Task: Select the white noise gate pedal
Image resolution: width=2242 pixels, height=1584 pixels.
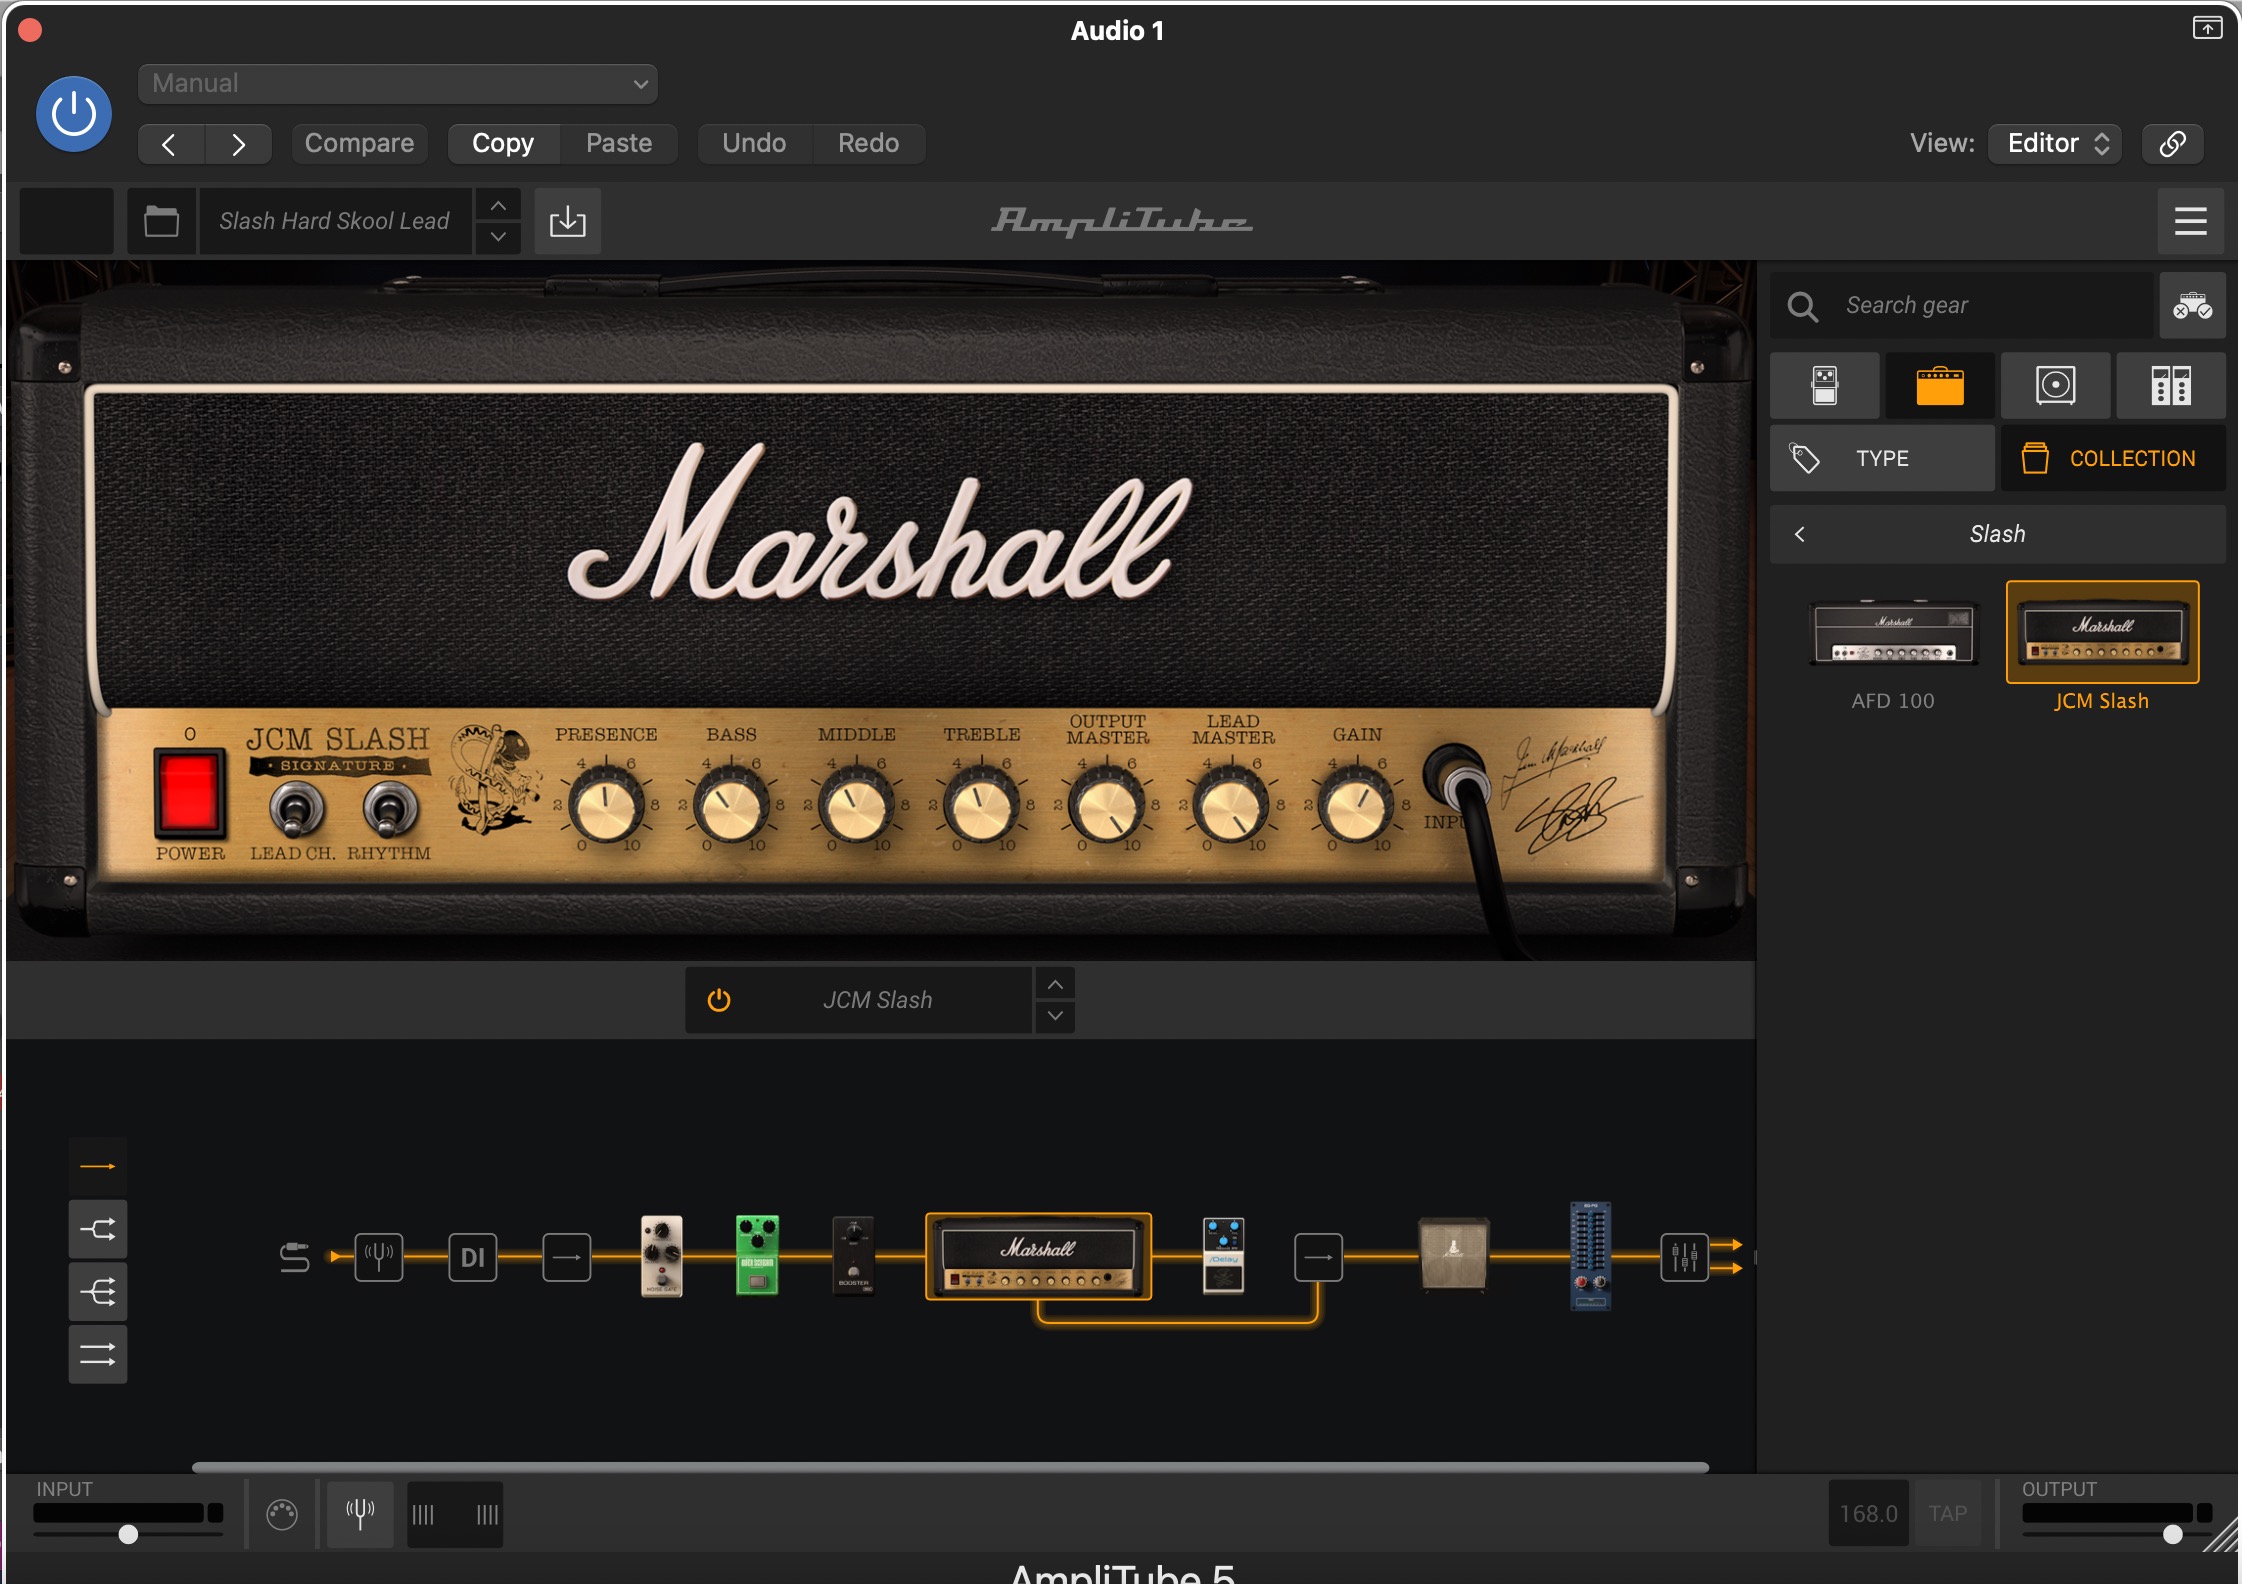Action: 661,1256
